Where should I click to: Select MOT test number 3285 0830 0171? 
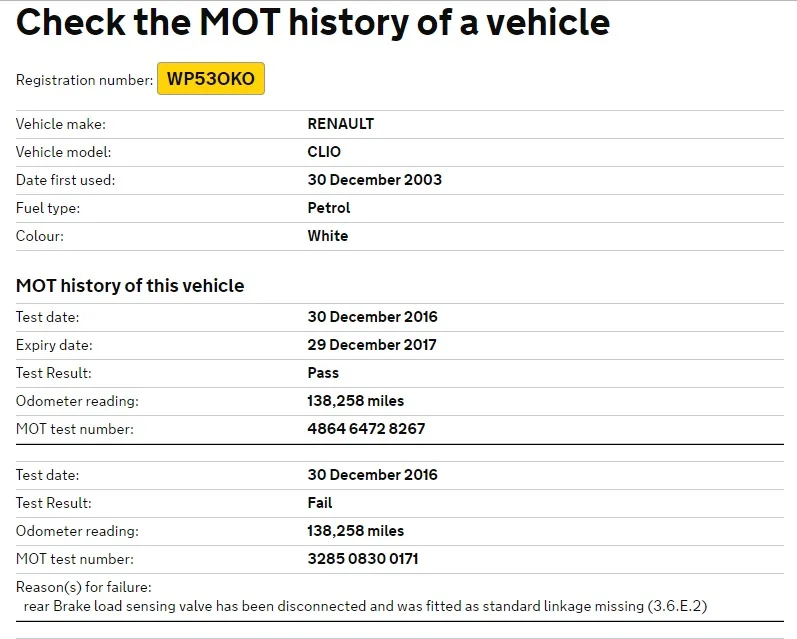pos(363,559)
